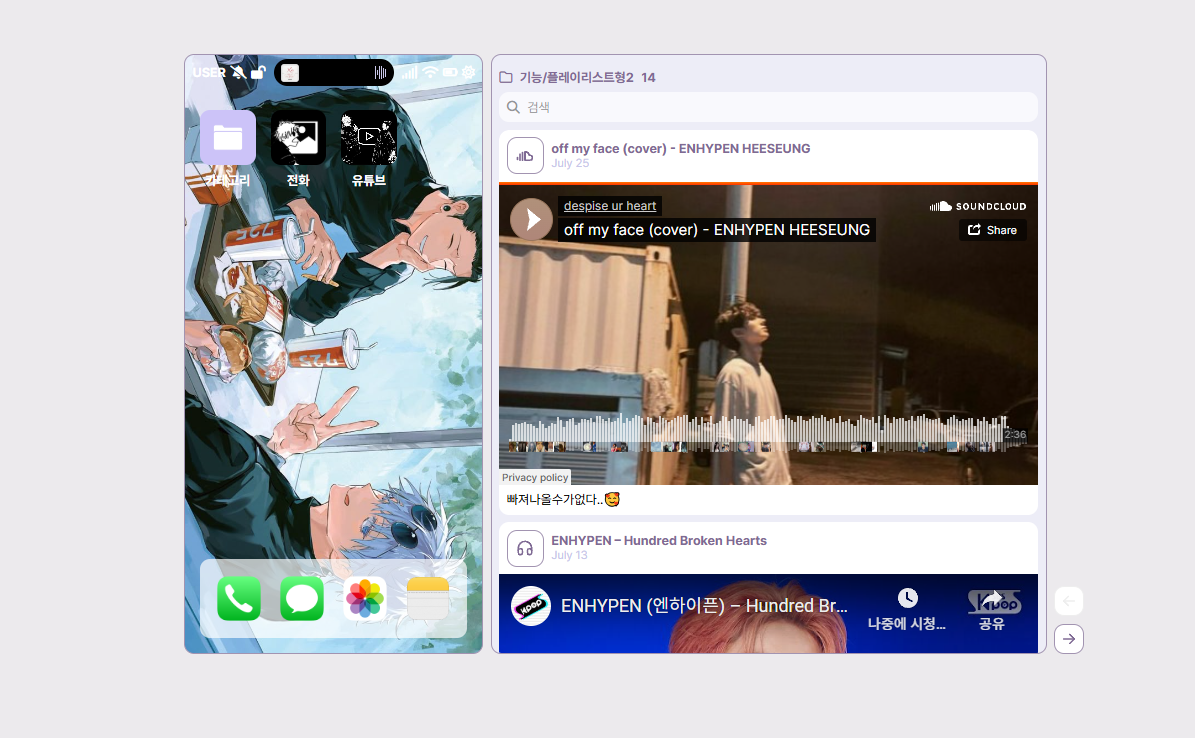This screenshot has width=1195, height=738.
Task: Play the SoundCloud track with orange play button
Action: [531, 220]
